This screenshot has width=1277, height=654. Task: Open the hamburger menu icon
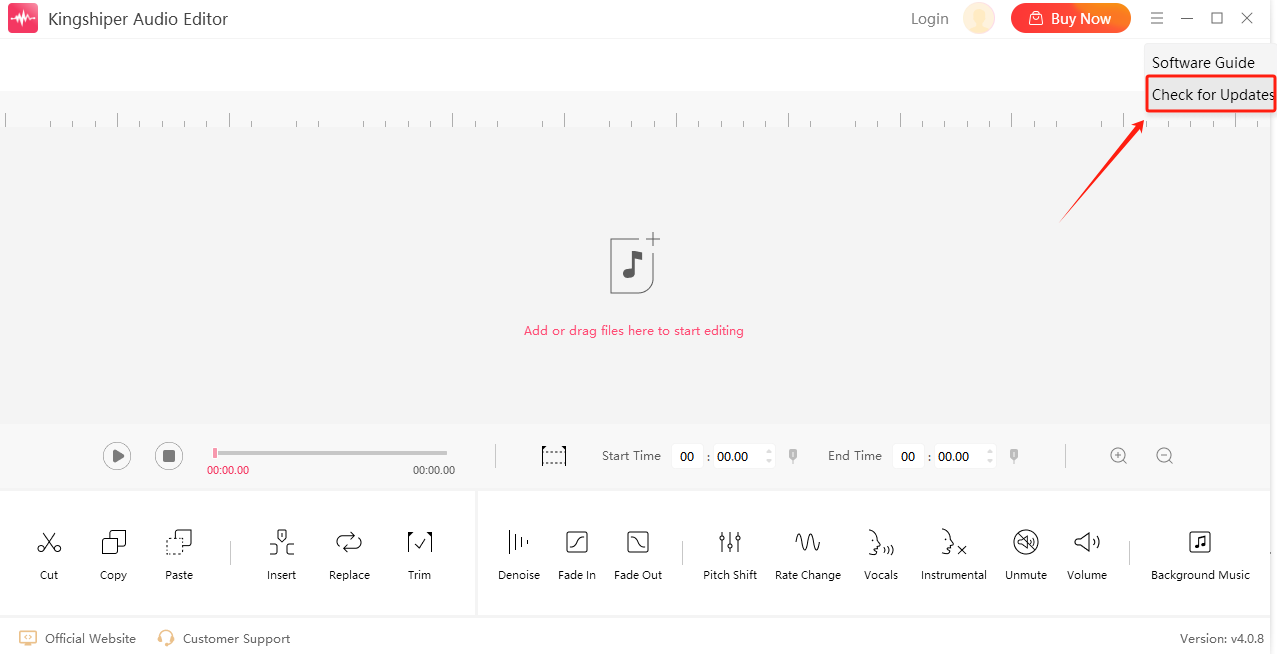1157,18
